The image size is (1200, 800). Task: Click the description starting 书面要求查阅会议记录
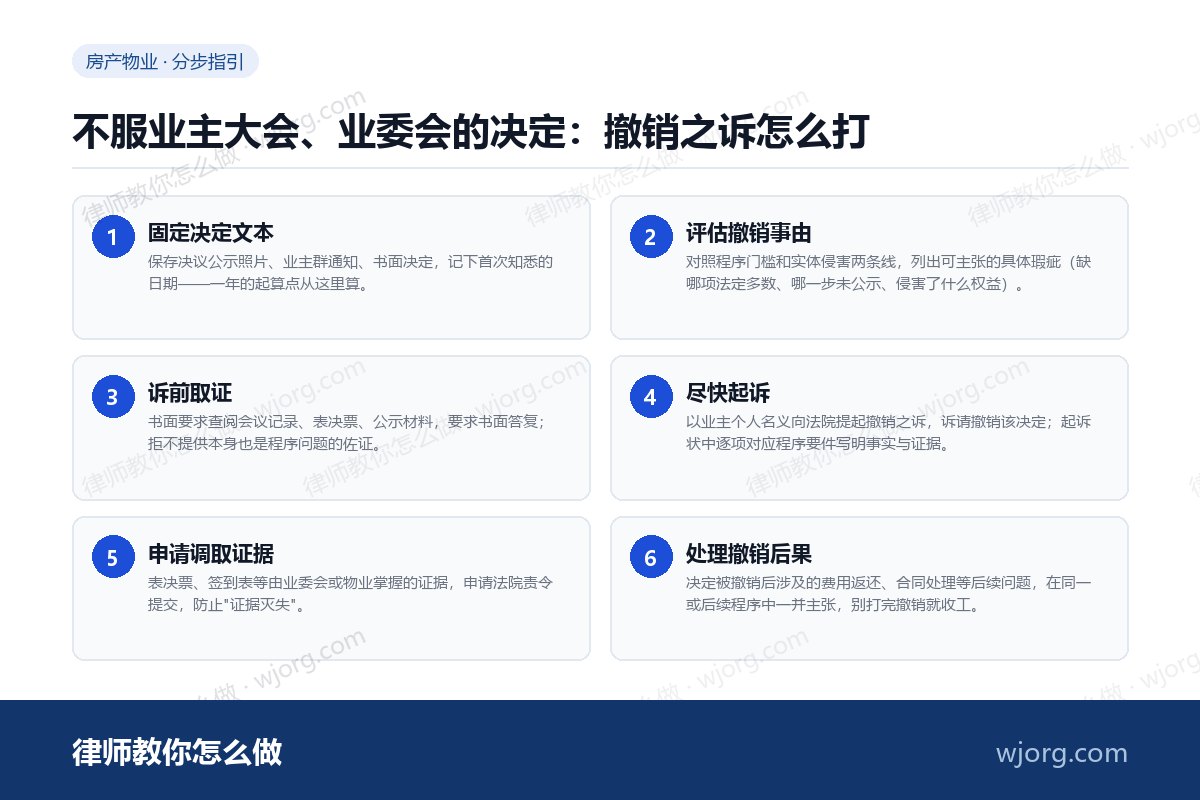tap(349, 433)
